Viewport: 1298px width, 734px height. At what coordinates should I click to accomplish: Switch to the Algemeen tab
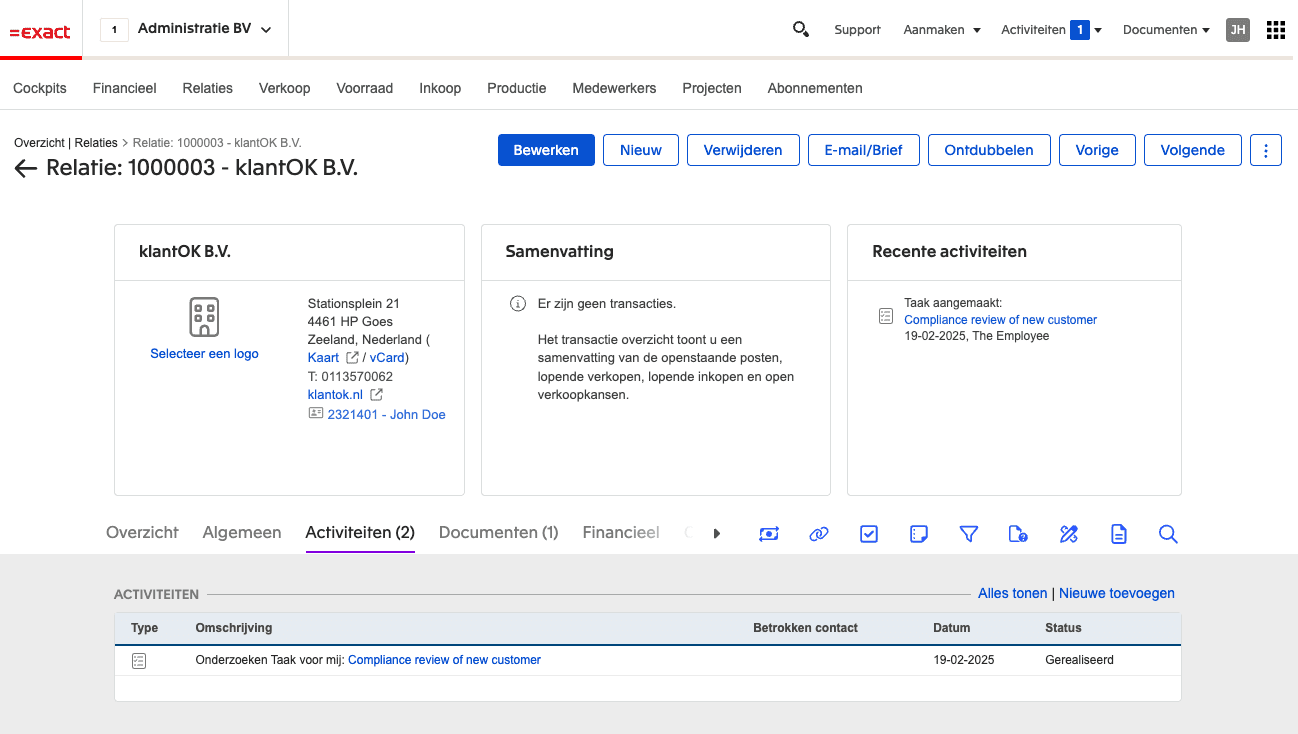tap(242, 532)
